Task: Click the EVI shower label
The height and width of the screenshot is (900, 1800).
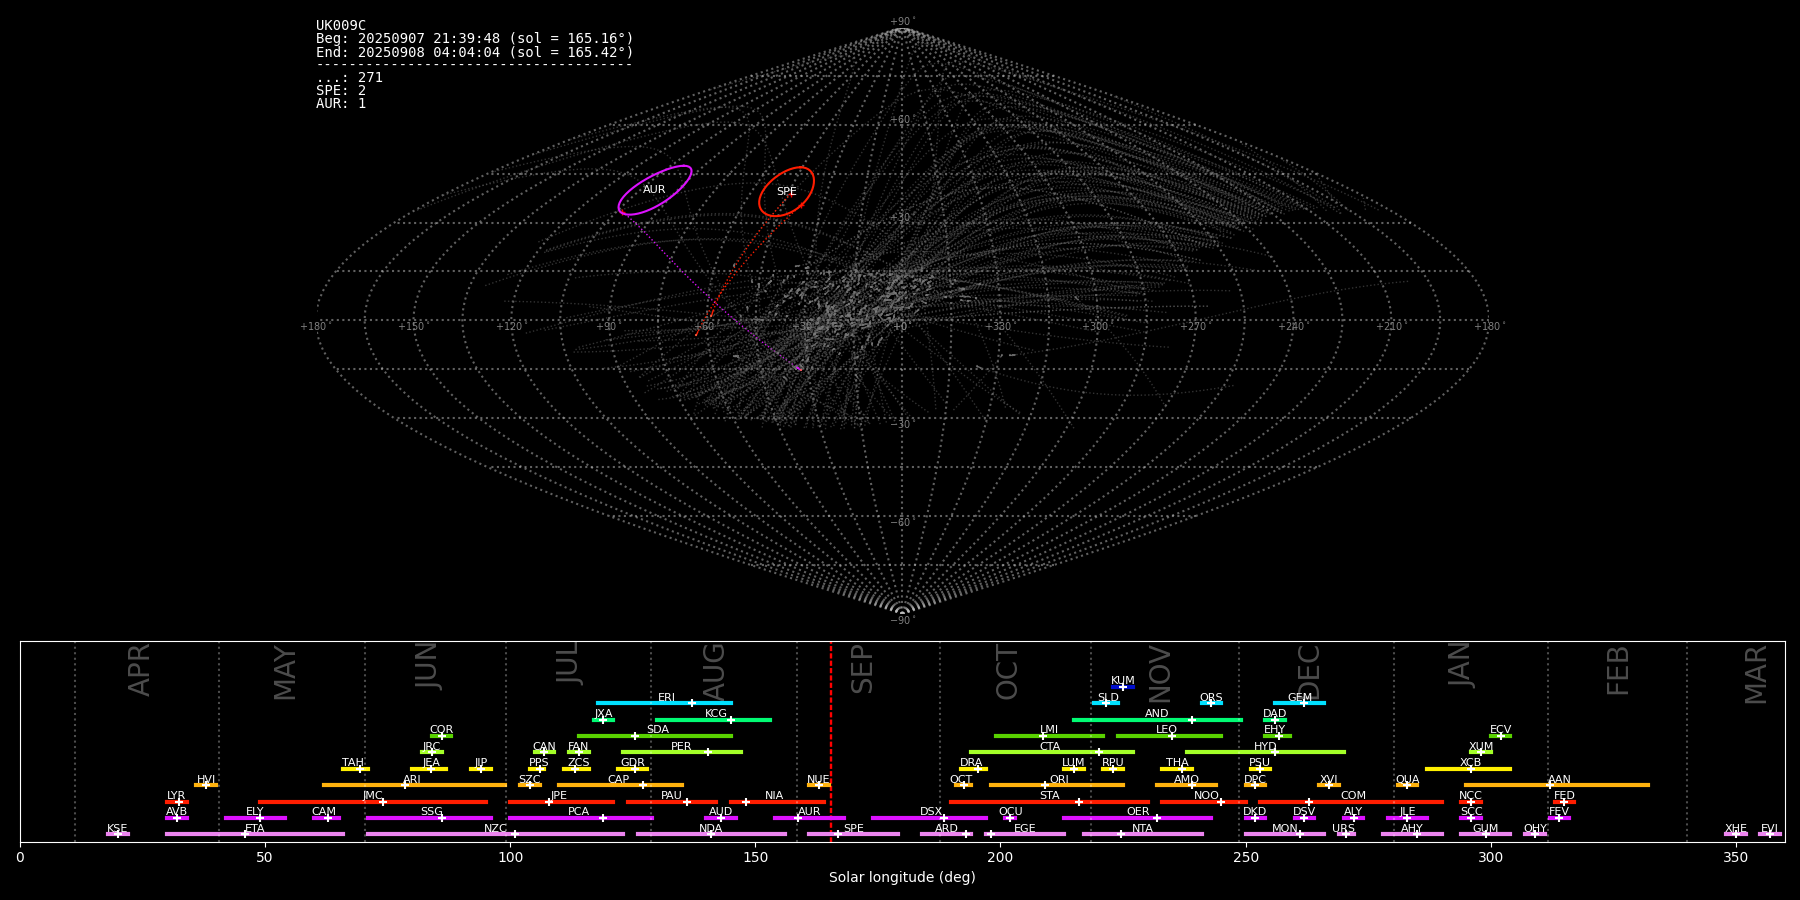Action: 1769,829
